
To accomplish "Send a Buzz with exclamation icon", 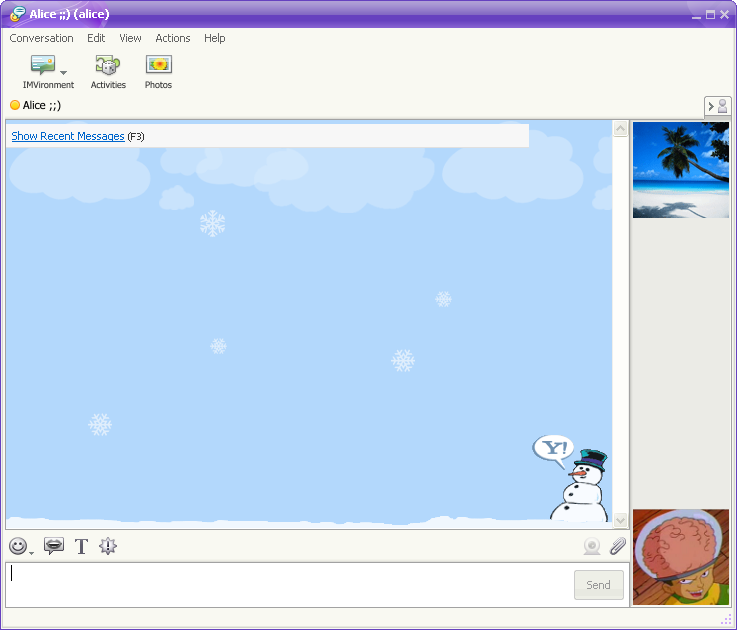I will [108, 546].
